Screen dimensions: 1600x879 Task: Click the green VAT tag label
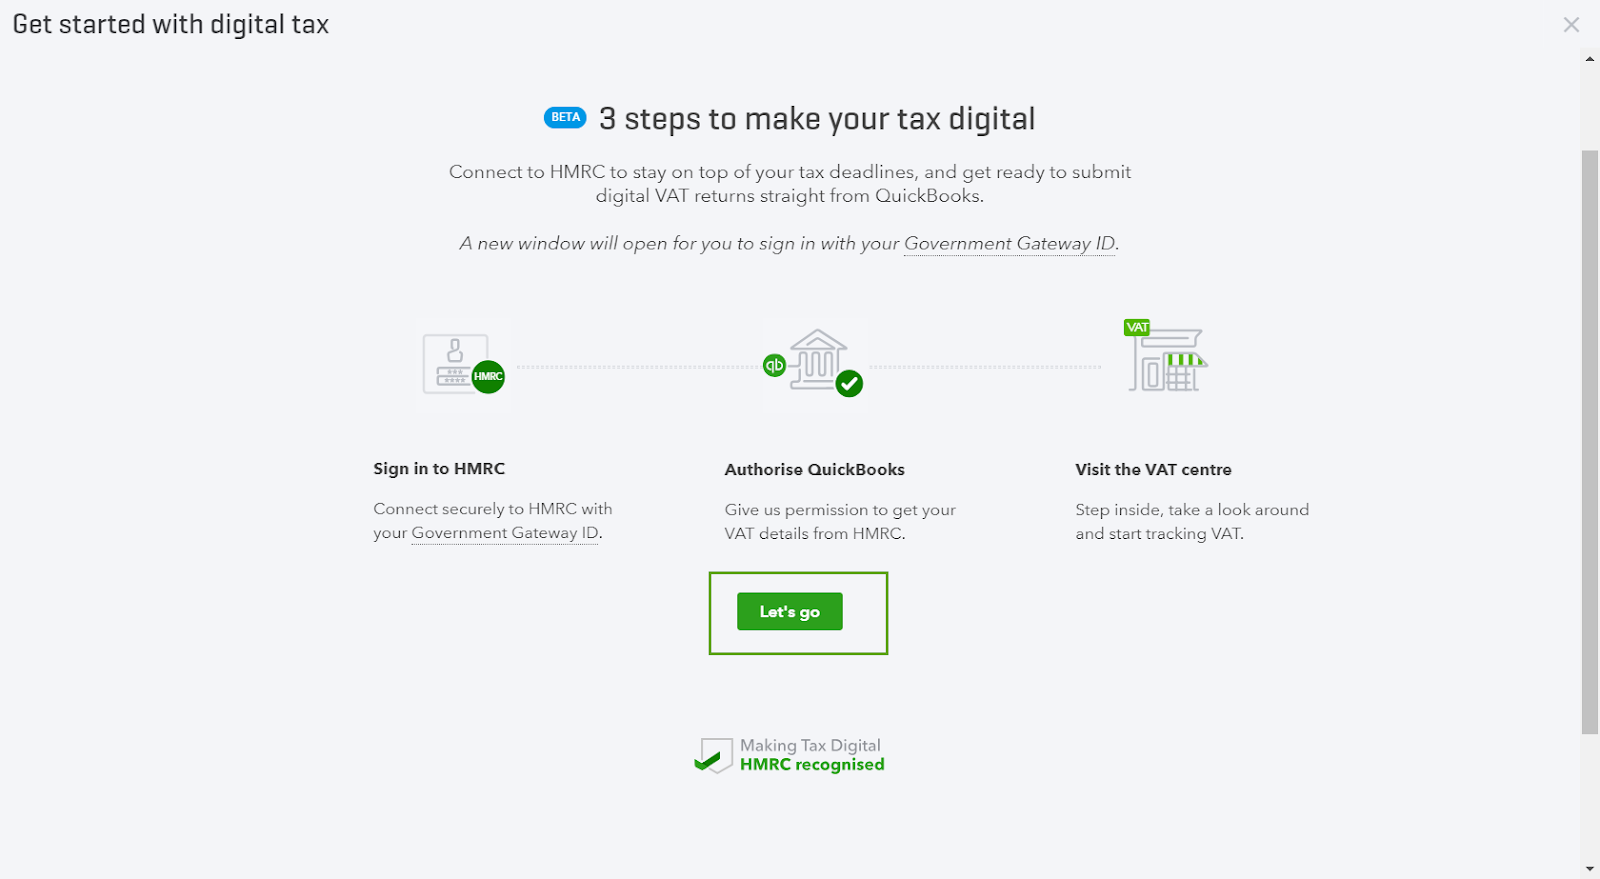click(x=1137, y=327)
